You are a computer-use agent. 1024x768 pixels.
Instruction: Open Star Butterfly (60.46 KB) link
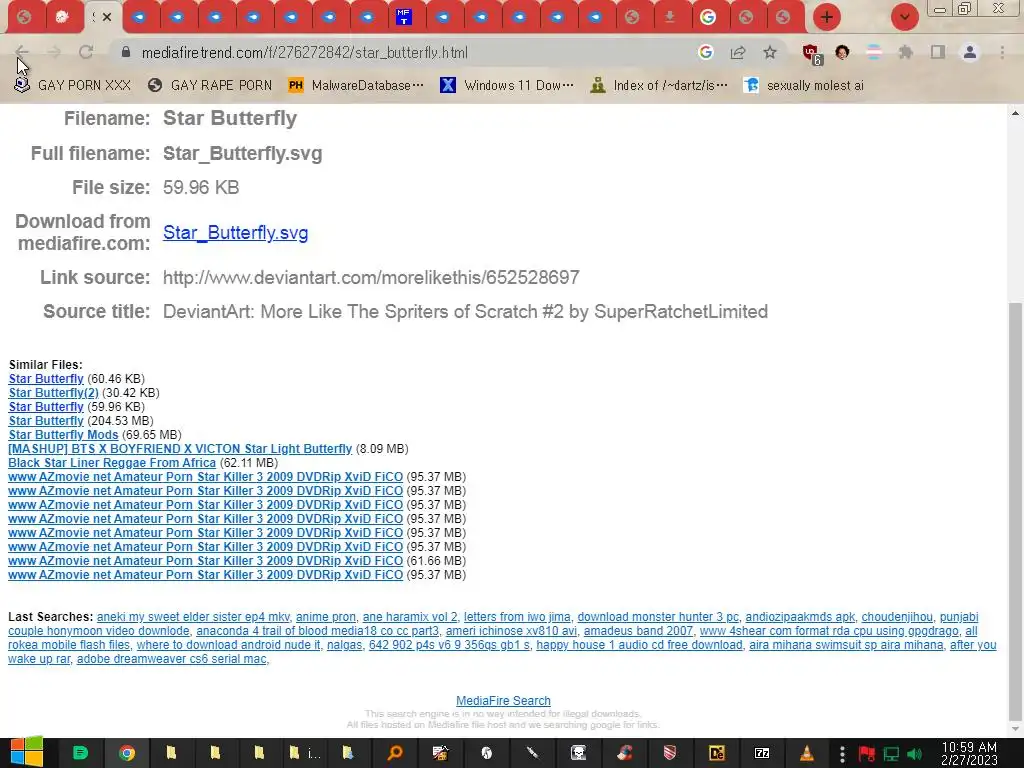pos(46,379)
